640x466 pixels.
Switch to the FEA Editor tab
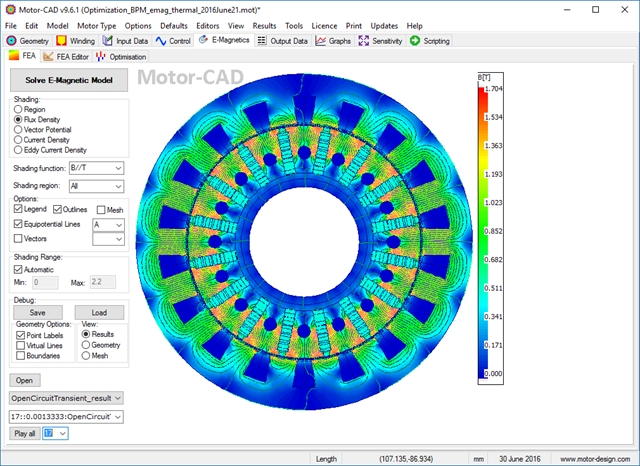(x=64, y=57)
